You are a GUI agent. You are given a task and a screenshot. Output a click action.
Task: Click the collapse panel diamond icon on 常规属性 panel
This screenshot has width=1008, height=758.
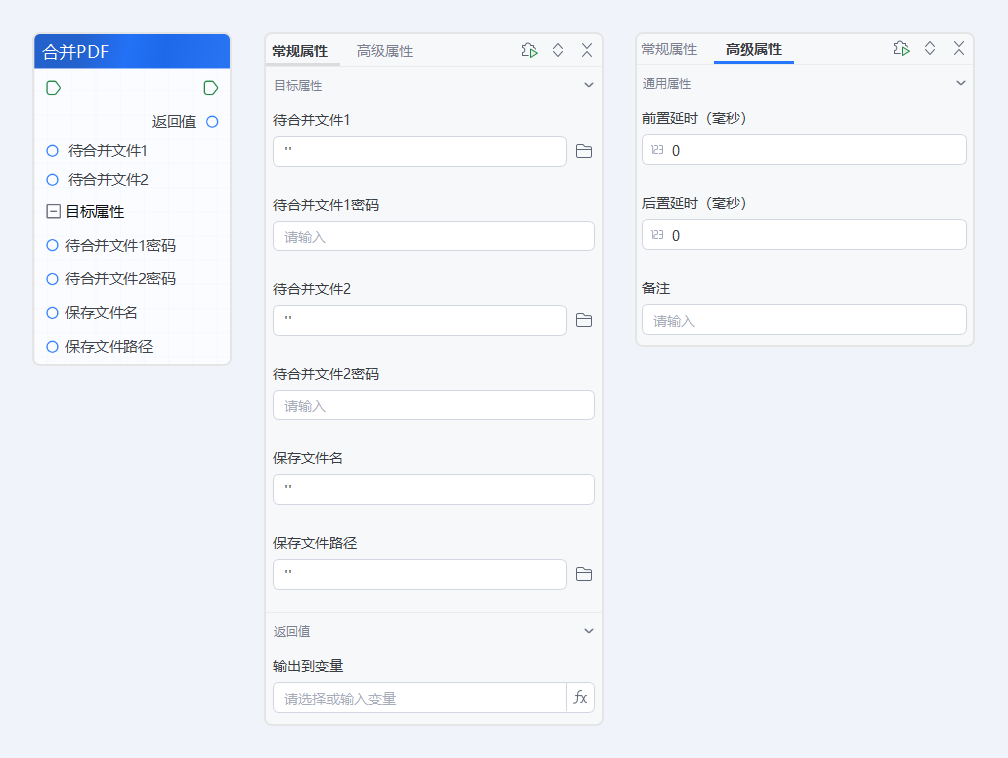click(557, 49)
